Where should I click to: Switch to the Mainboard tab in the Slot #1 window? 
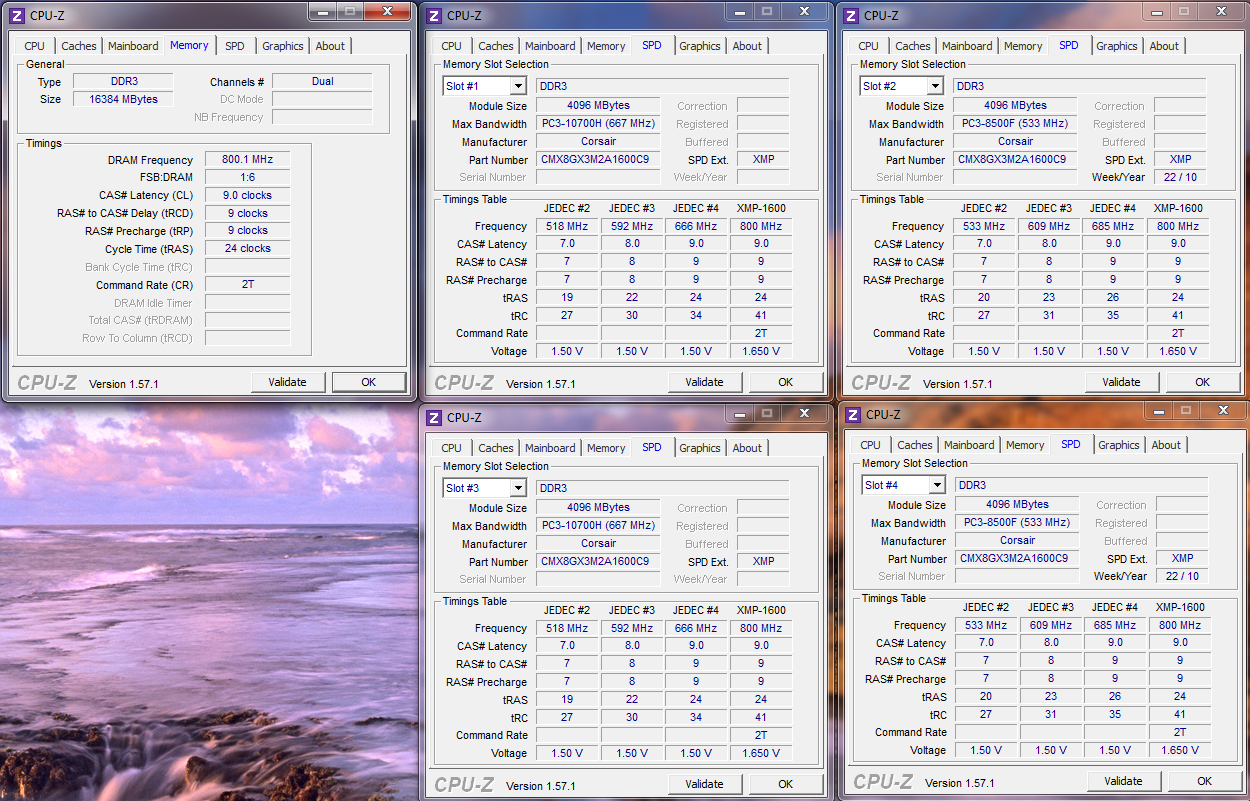click(x=550, y=46)
